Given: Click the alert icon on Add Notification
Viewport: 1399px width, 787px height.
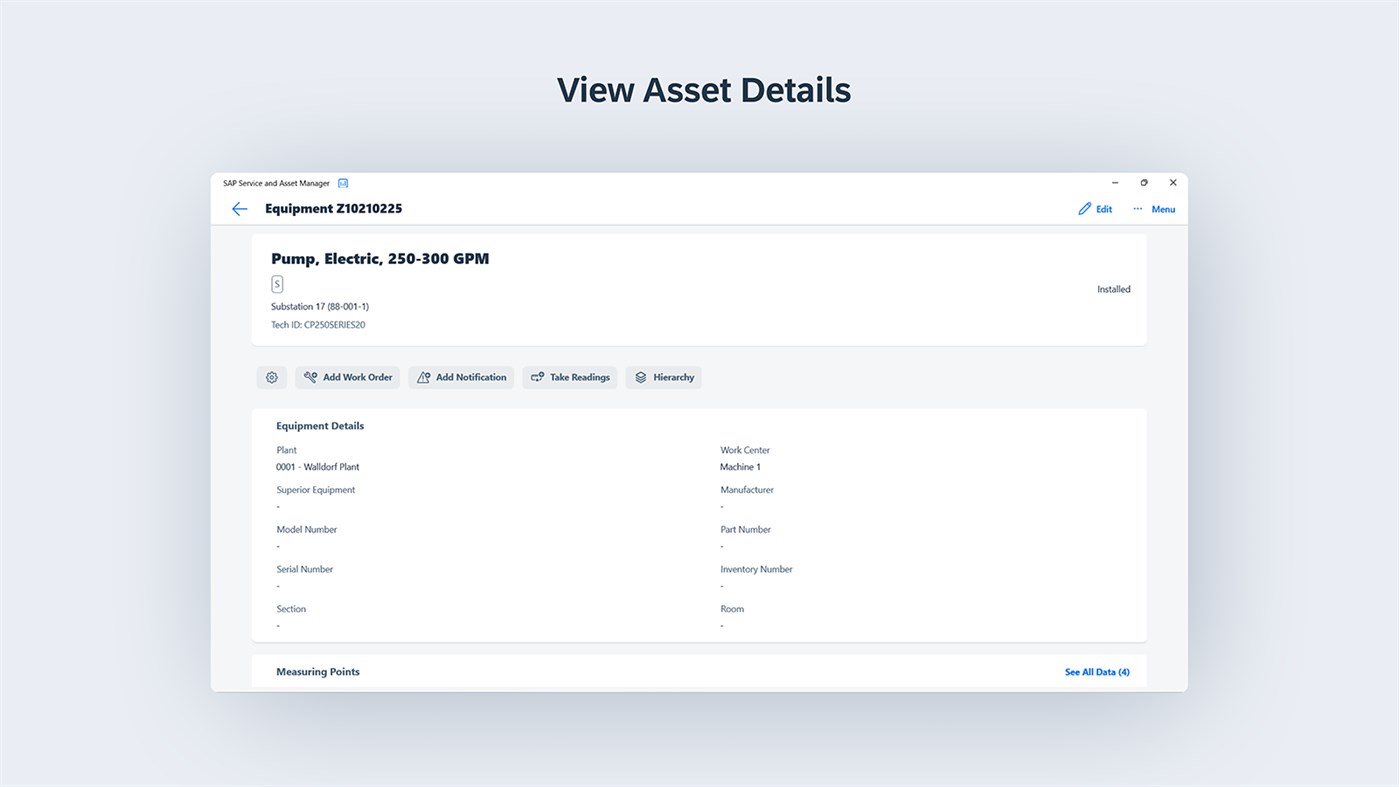Looking at the screenshot, I should tap(423, 377).
